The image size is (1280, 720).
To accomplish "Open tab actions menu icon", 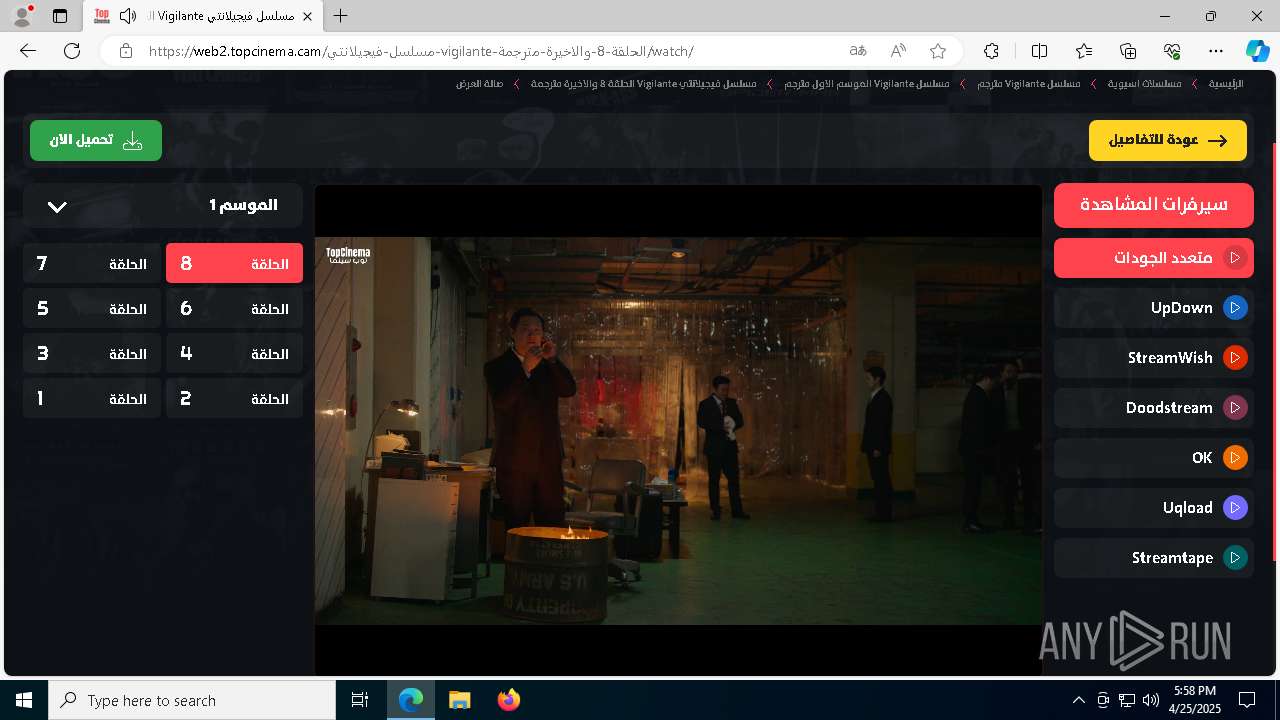I will tap(60, 16).
